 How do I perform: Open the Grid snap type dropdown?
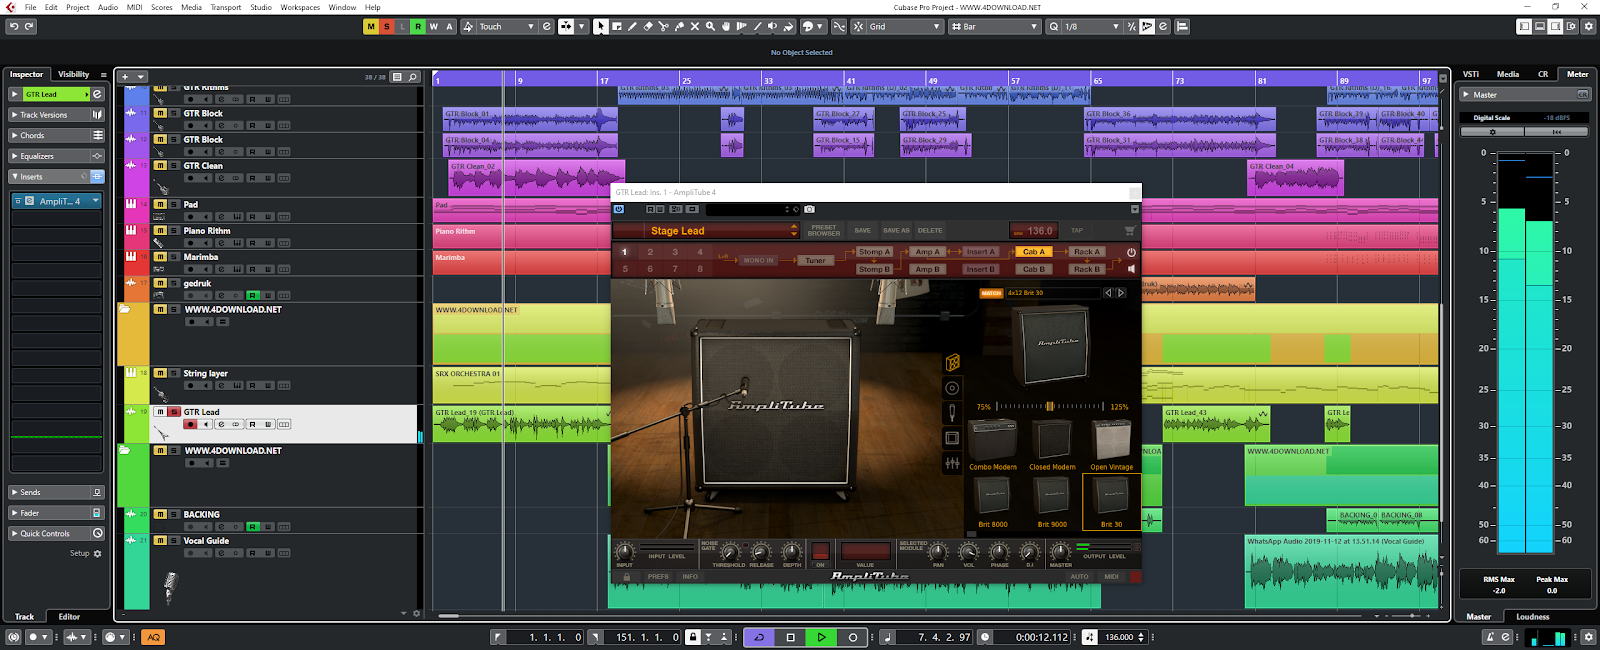tap(904, 27)
